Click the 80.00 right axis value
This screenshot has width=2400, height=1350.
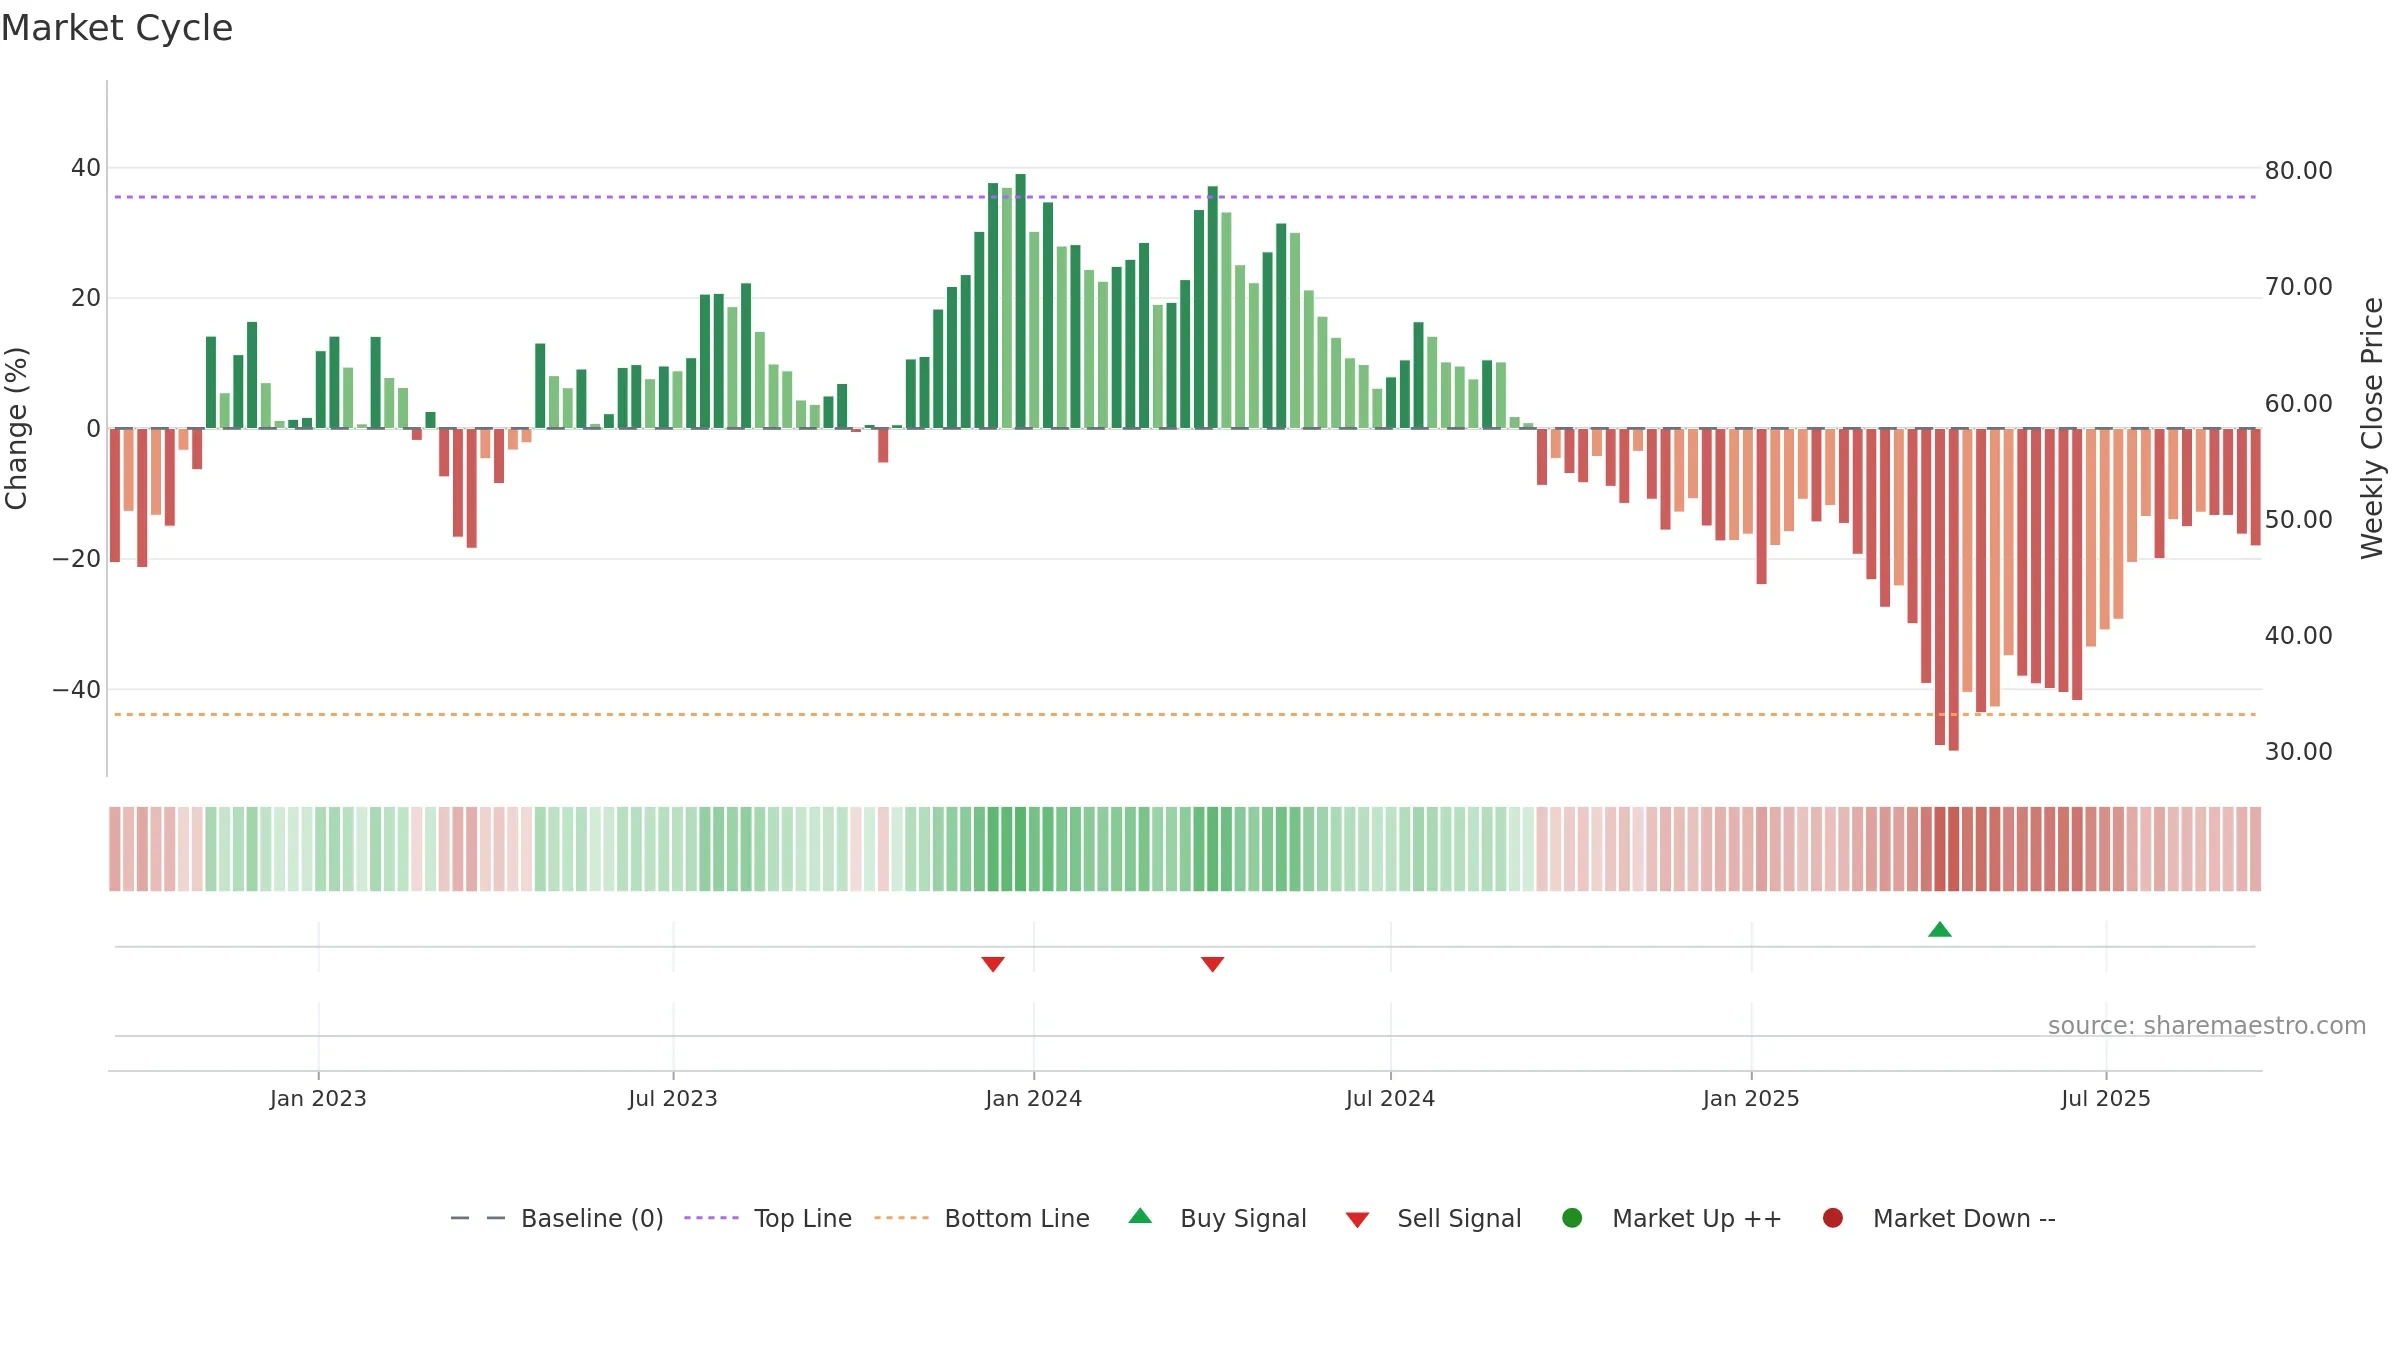coord(2298,170)
